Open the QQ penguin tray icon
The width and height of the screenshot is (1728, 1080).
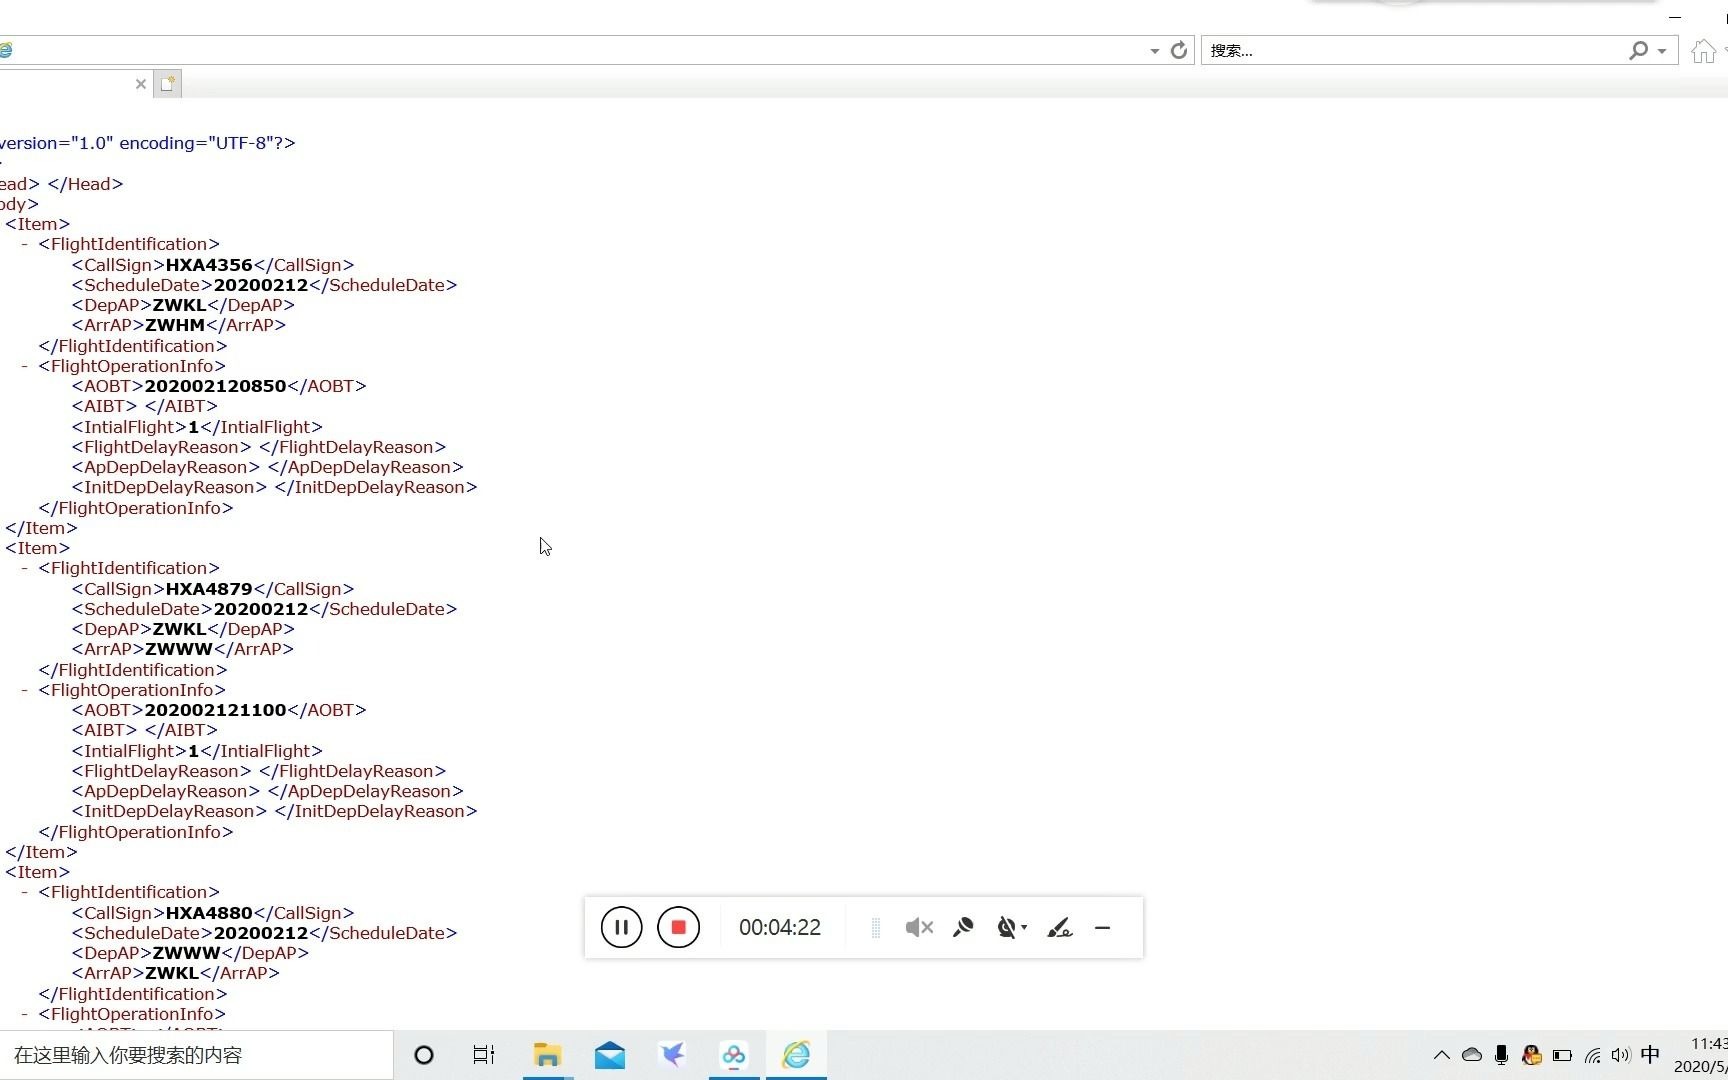pyautogui.click(x=1531, y=1055)
